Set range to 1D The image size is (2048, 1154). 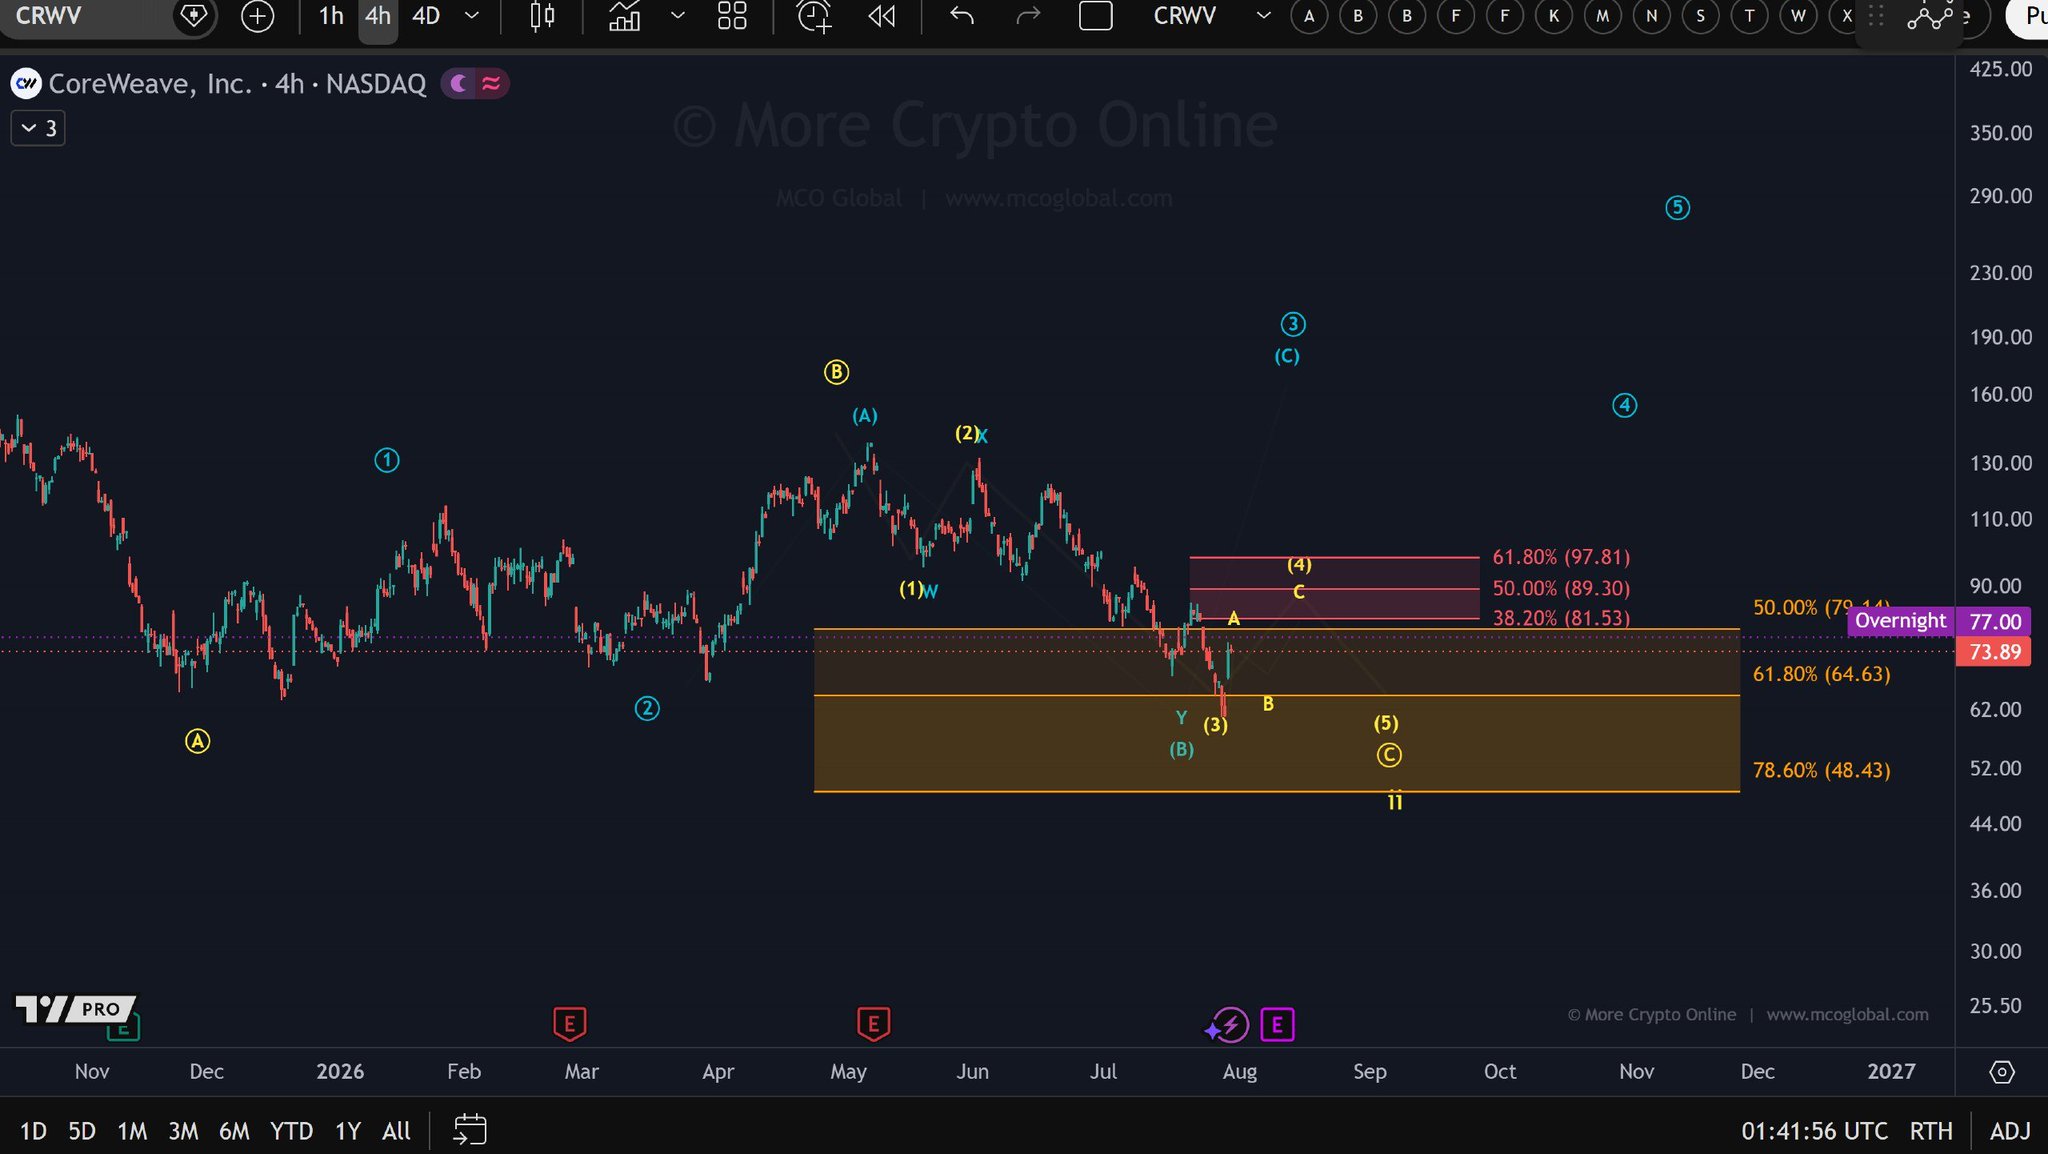coord(33,1131)
